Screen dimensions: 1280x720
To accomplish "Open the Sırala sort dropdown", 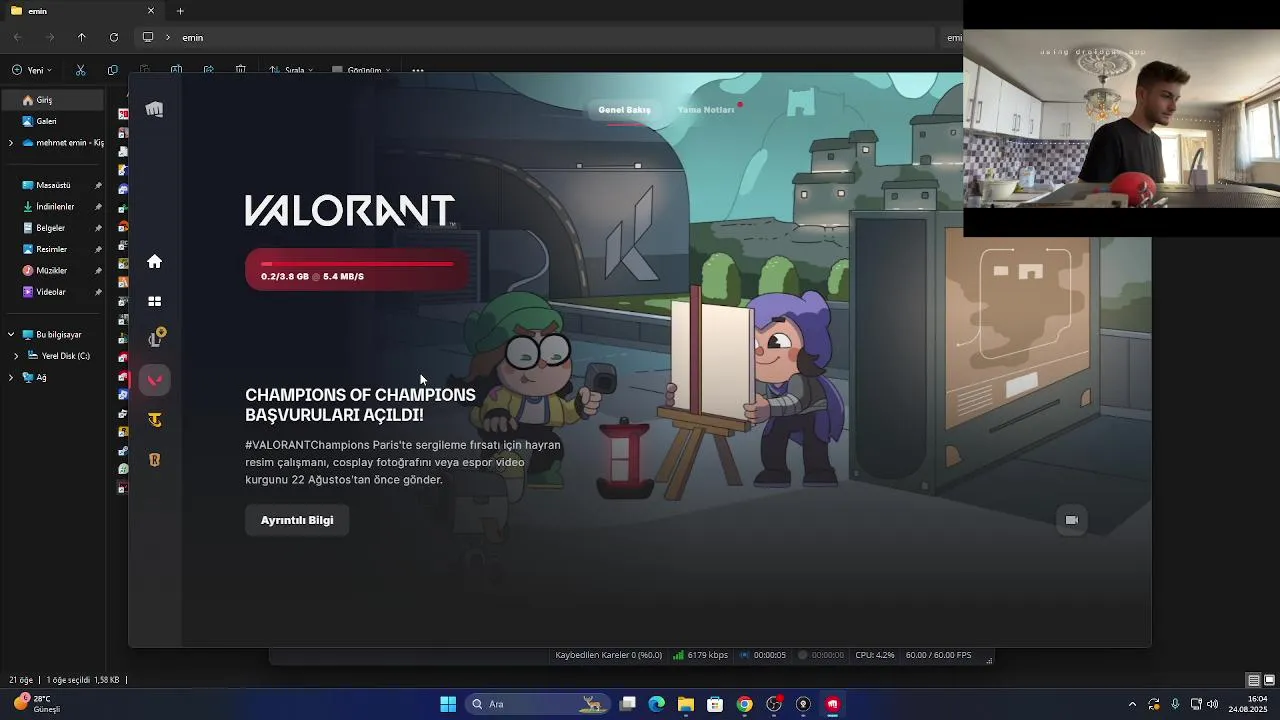I will [291, 71].
